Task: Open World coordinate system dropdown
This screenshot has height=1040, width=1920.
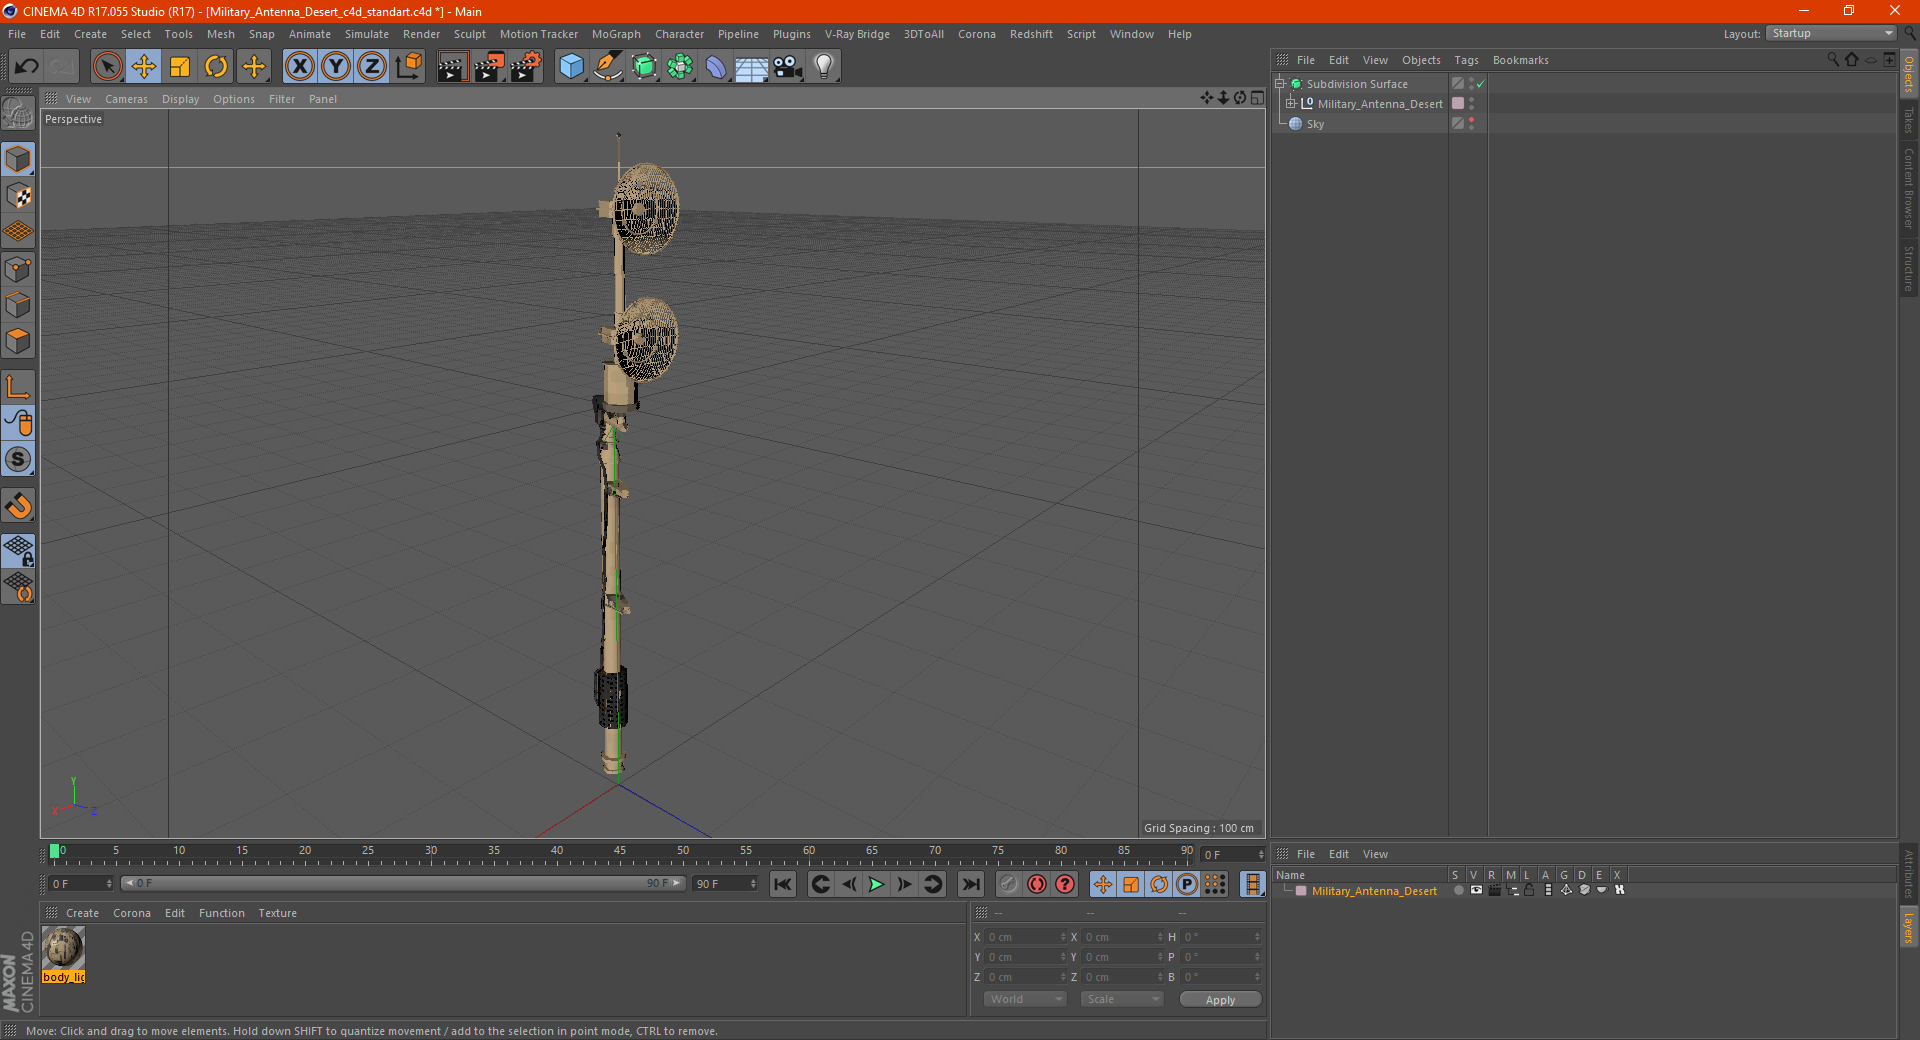Action: 1025,999
